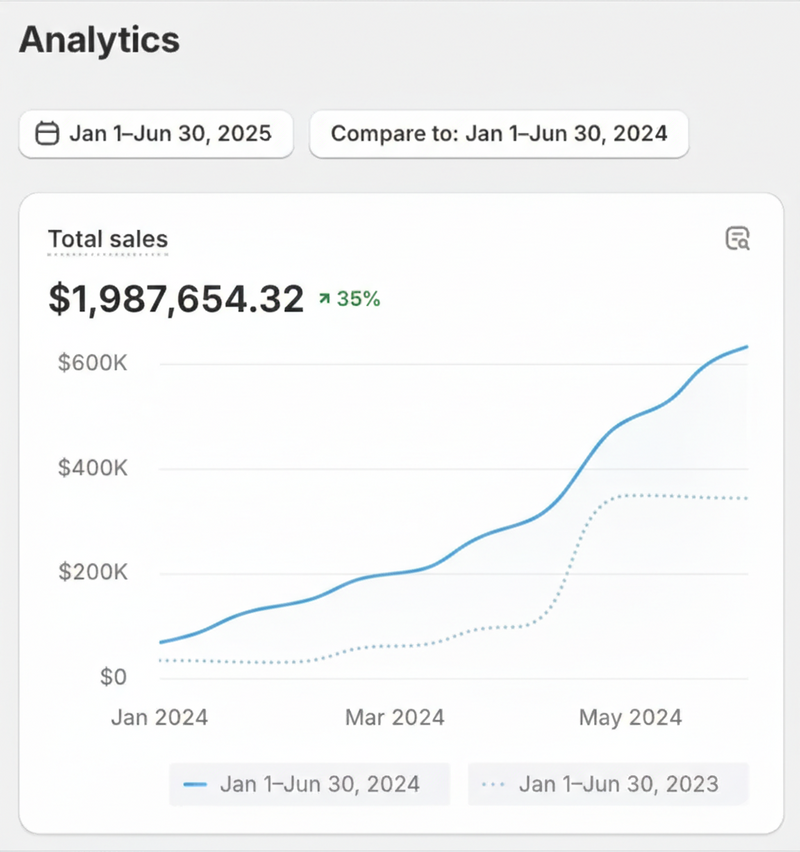Click the $400K axis label
The image size is (800, 852).
pyautogui.click(x=93, y=468)
